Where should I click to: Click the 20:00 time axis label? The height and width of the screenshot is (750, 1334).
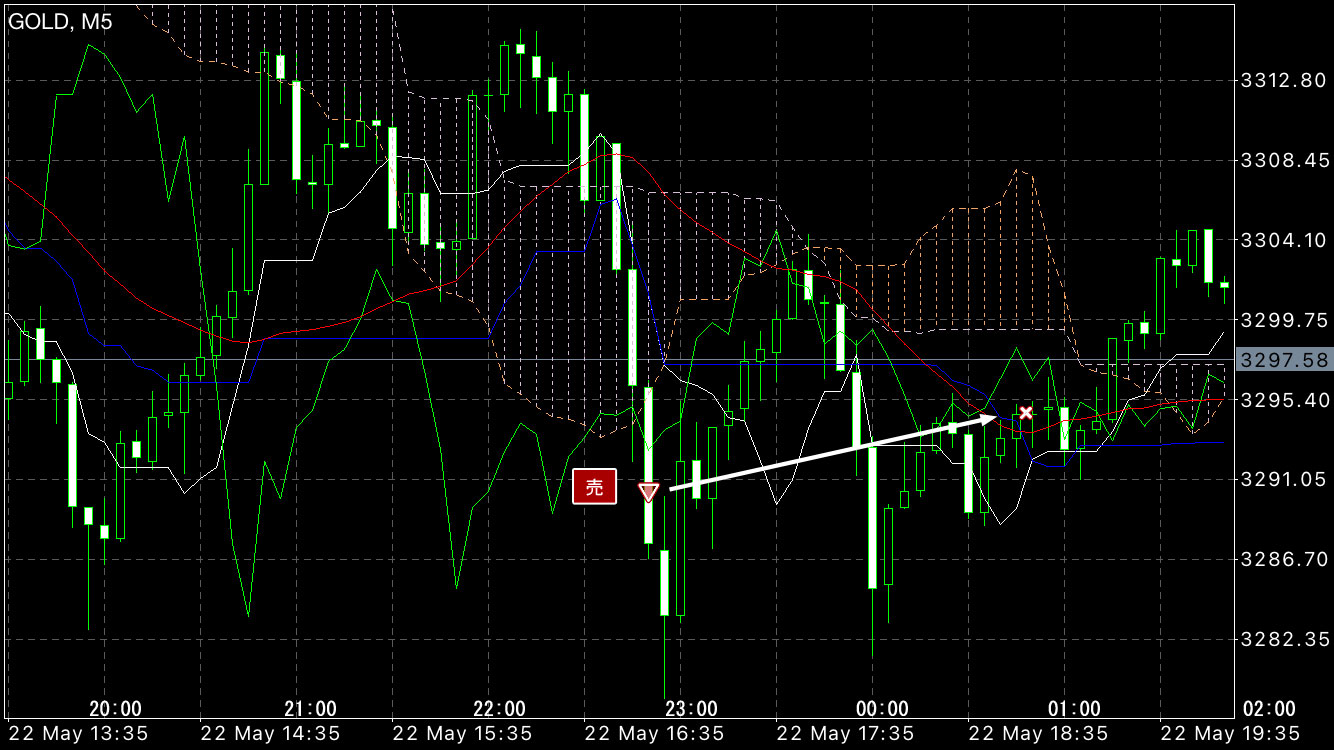116,709
